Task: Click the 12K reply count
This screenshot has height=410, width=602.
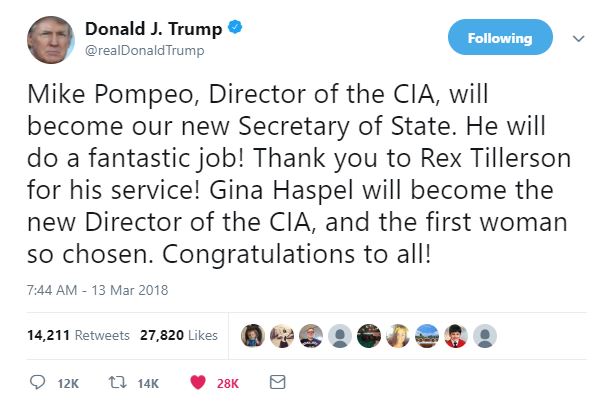Action: [69, 383]
